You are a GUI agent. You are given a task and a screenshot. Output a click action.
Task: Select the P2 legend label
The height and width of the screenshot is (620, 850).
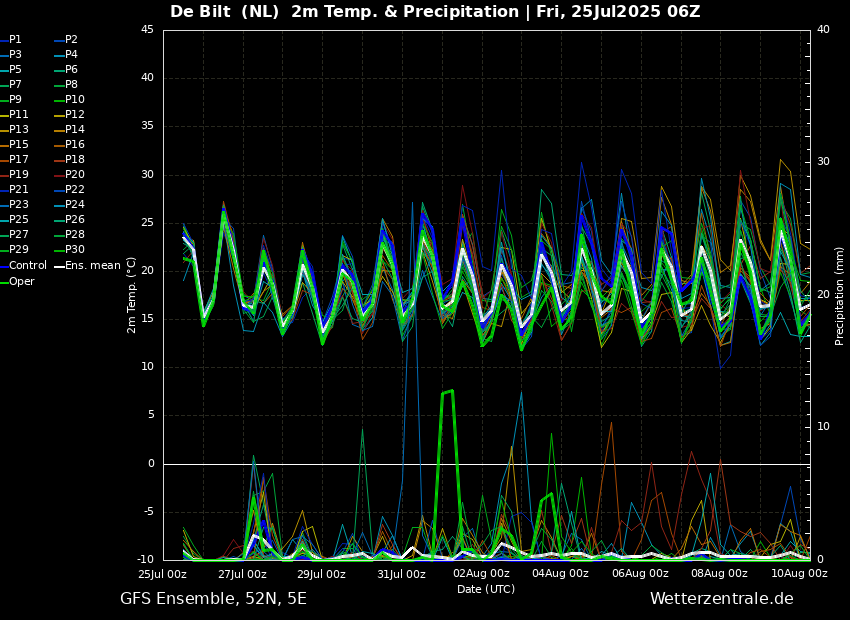coord(71,40)
